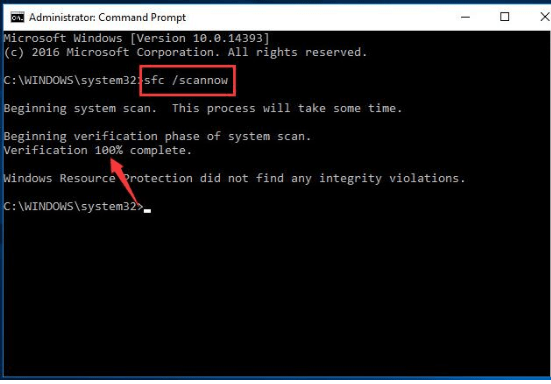Viewport: 551px width, 384px height.
Task: Click the first C:\WINDOWS\system32 prompt path
Action: pyautogui.click(x=72, y=80)
